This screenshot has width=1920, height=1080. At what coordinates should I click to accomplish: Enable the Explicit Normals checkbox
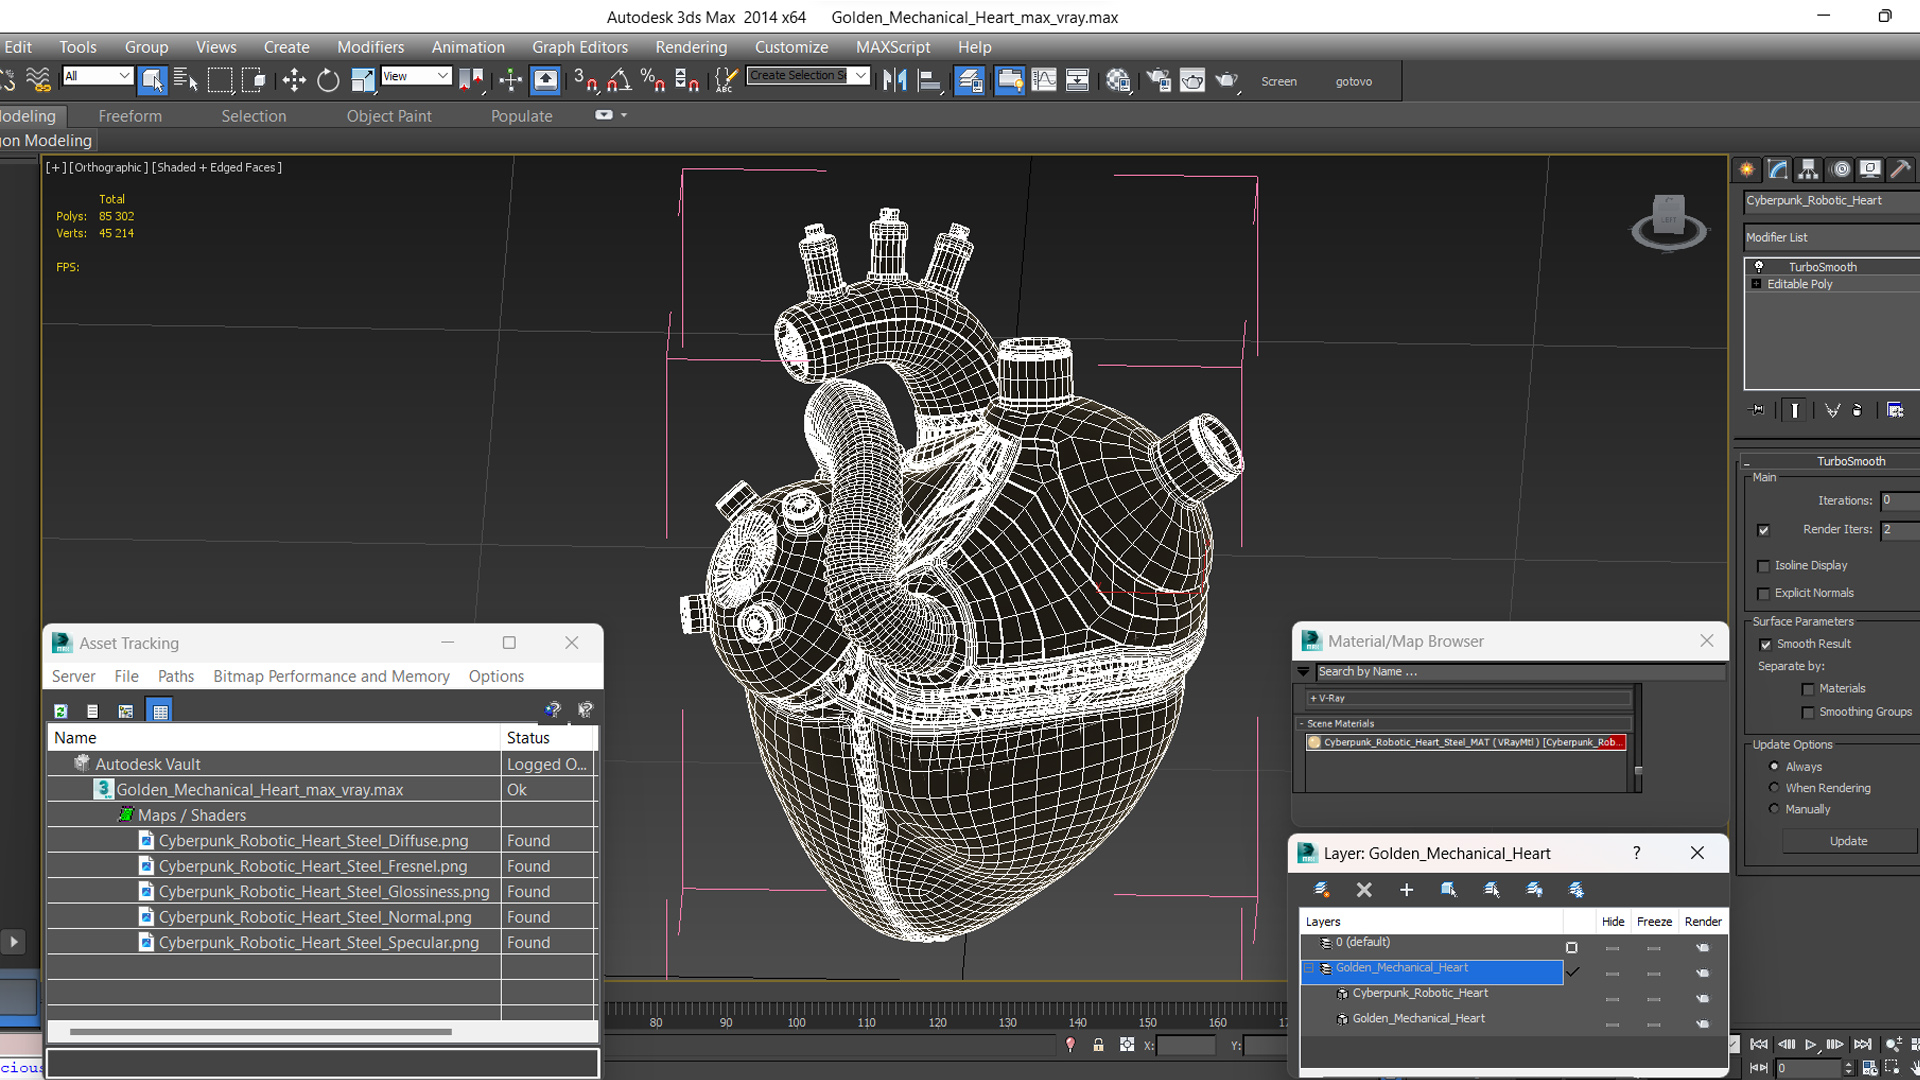(1763, 594)
